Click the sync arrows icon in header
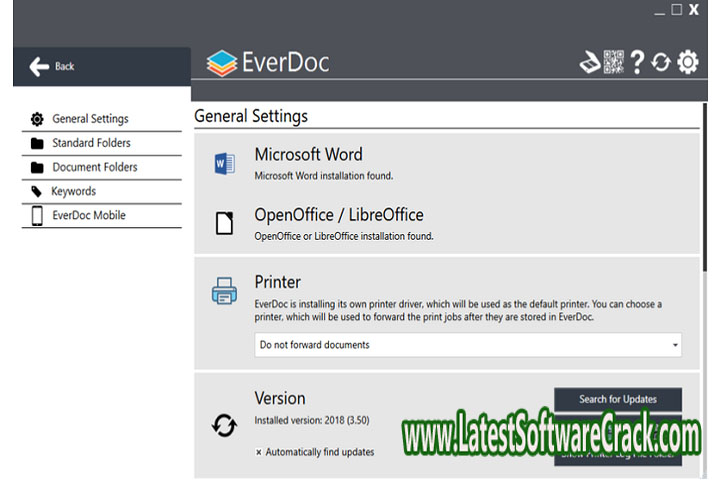The width and height of the screenshot is (720, 480). pos(661,63)
